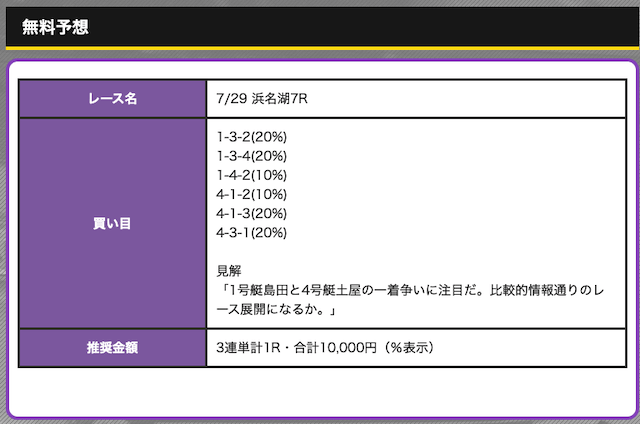This screenshot has height=424, width=640.
Task: Click the comment starting 「1号艇島田と4号艇土屋
Action: (410, 290)
